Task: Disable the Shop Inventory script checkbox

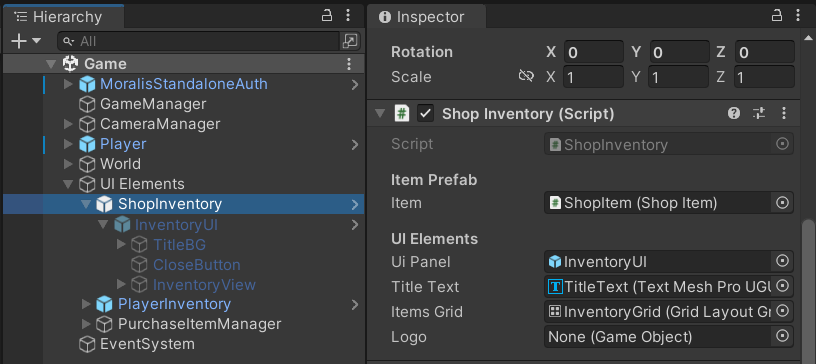Action: [426, 114]
